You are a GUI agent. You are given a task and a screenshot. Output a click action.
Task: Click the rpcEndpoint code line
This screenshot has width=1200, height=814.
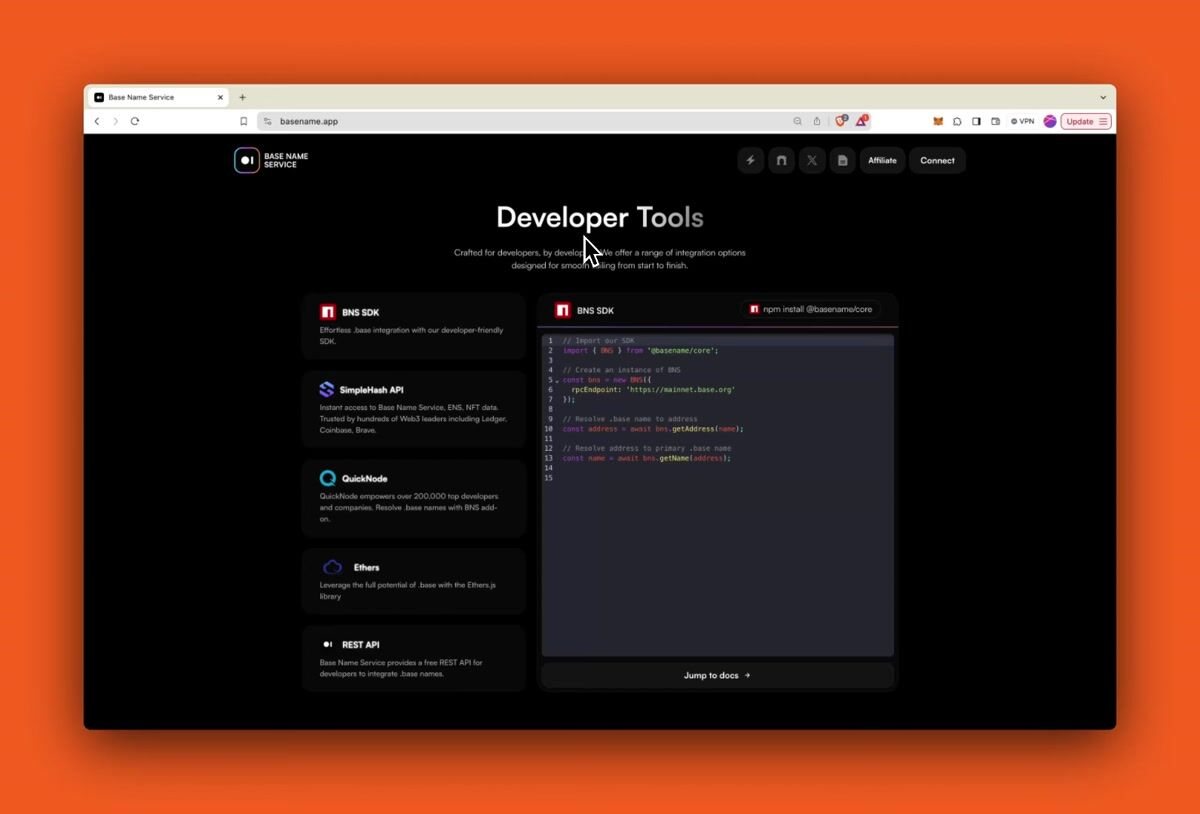point(653,390)
